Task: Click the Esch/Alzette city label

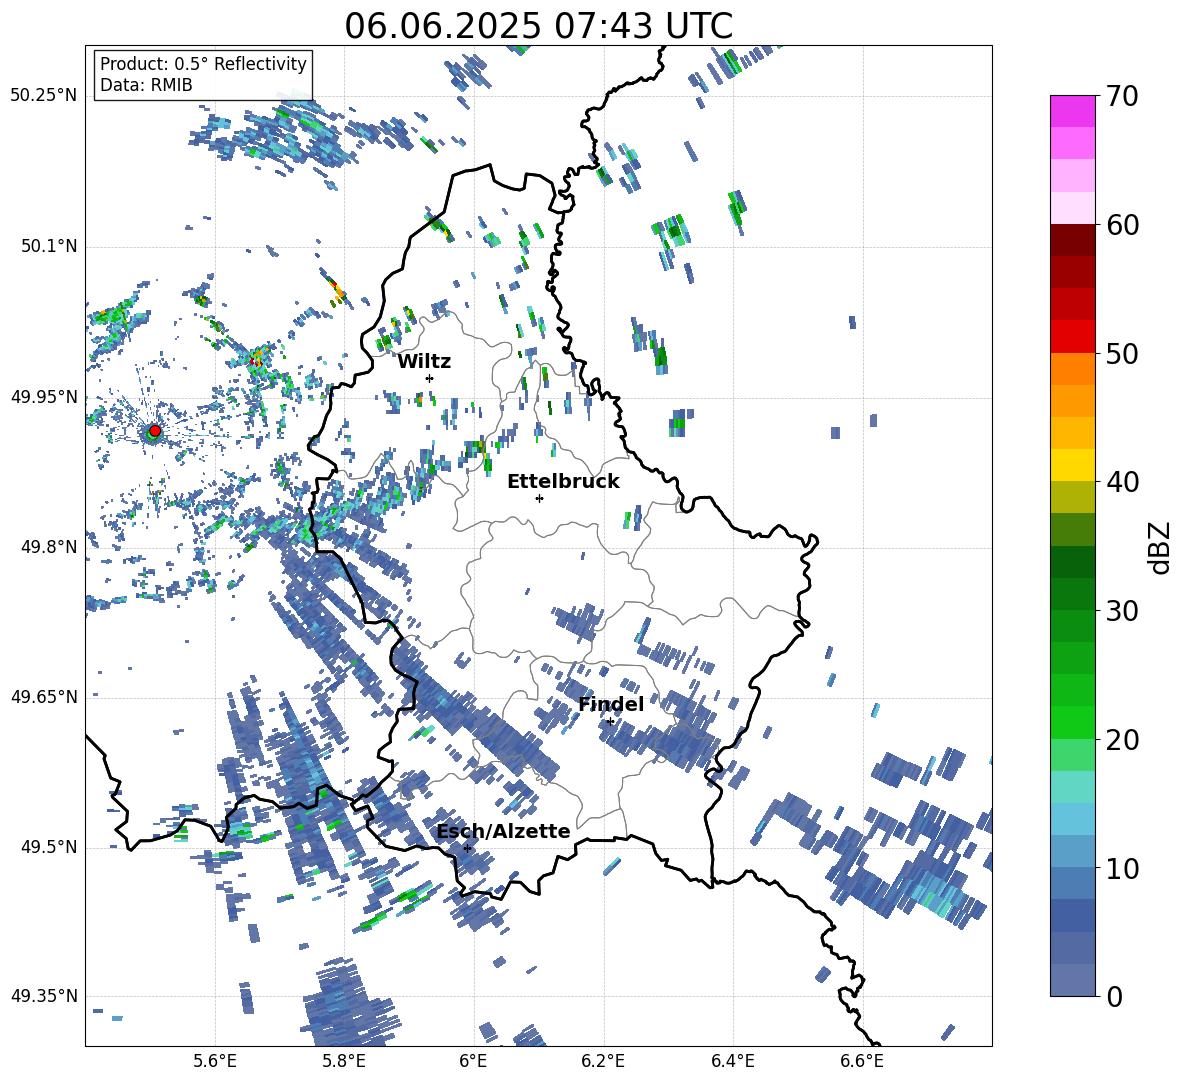Action: pos(504,831)
